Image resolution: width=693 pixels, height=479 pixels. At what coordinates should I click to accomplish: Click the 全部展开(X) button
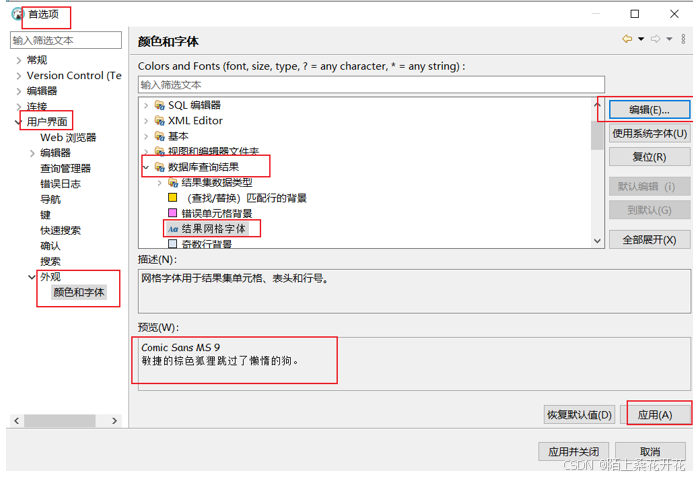(649, 240)
